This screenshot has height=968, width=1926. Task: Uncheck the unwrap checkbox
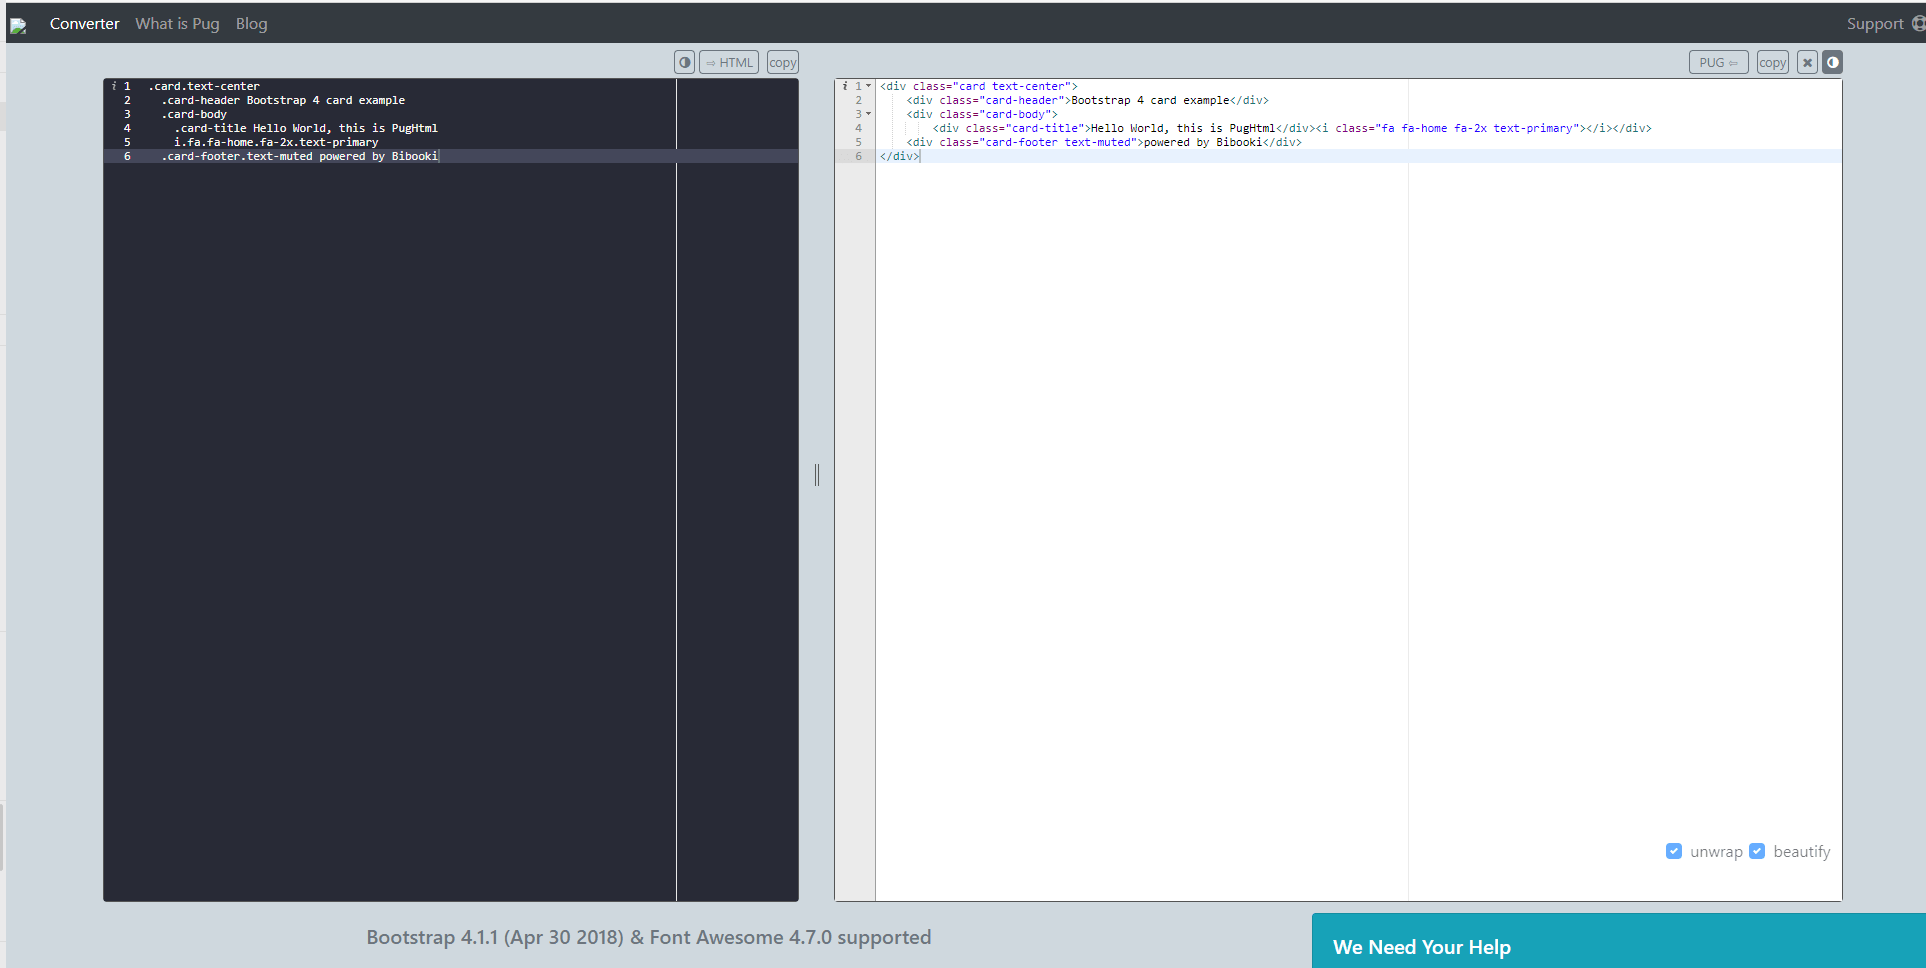pos(1673,851)
